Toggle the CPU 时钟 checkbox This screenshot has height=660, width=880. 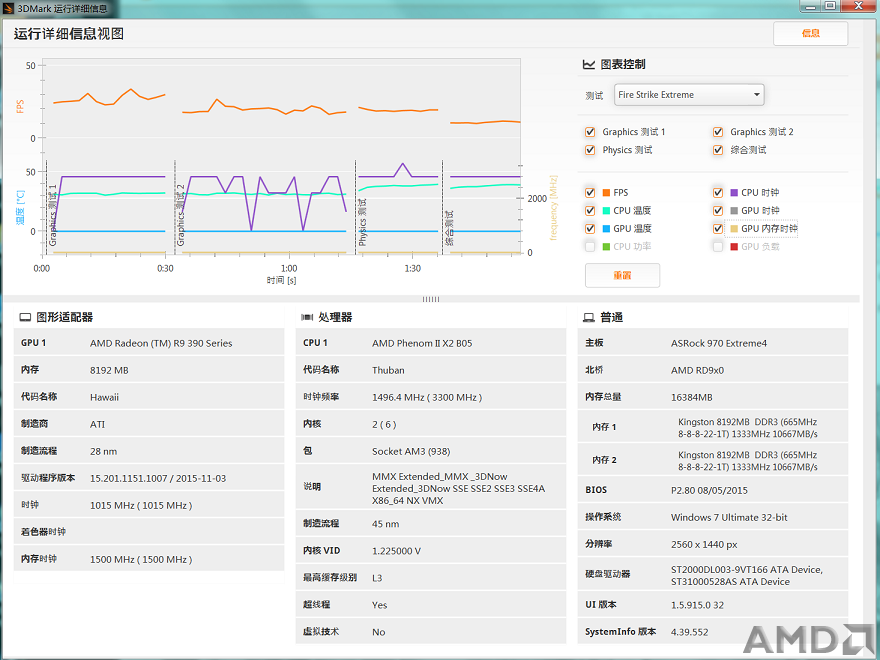(718, 192)
